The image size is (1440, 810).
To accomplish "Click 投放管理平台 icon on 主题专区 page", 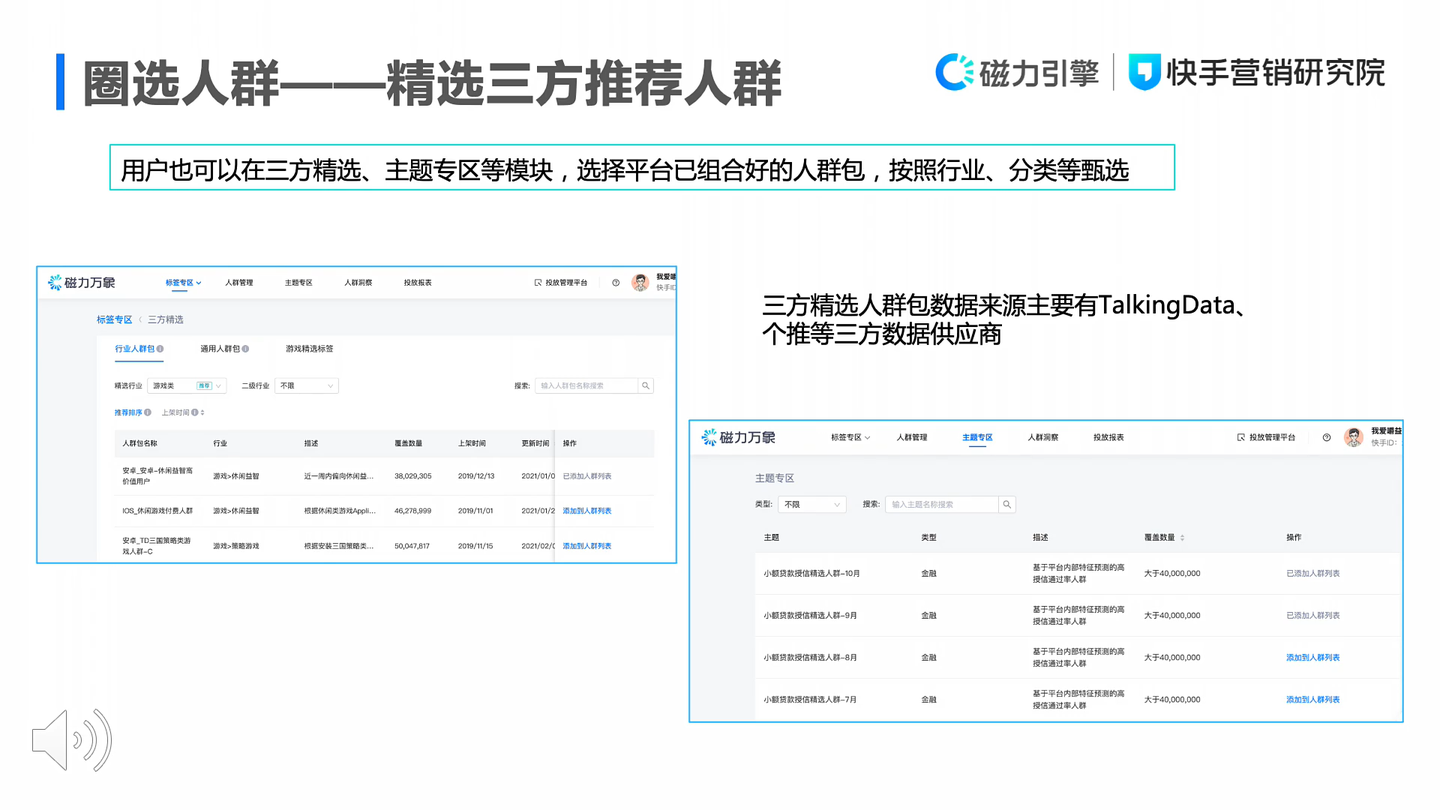I will (1241, 437).
